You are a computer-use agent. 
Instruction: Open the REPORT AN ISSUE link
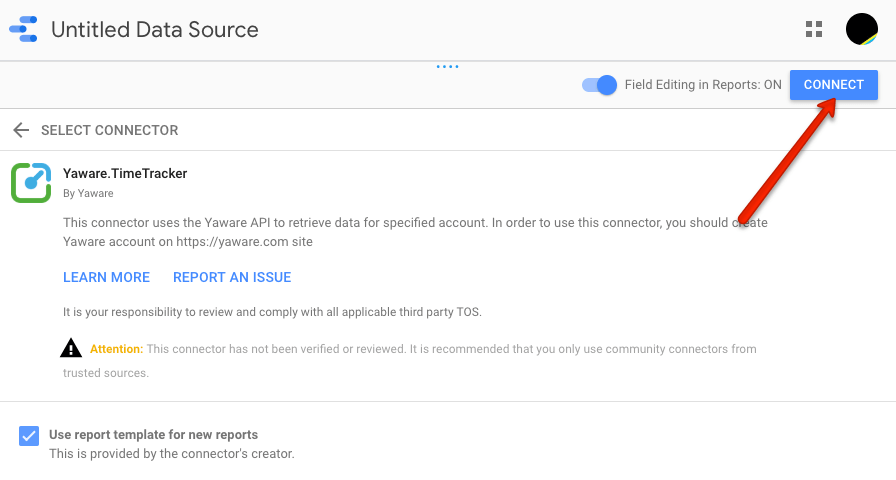[232, 277]
